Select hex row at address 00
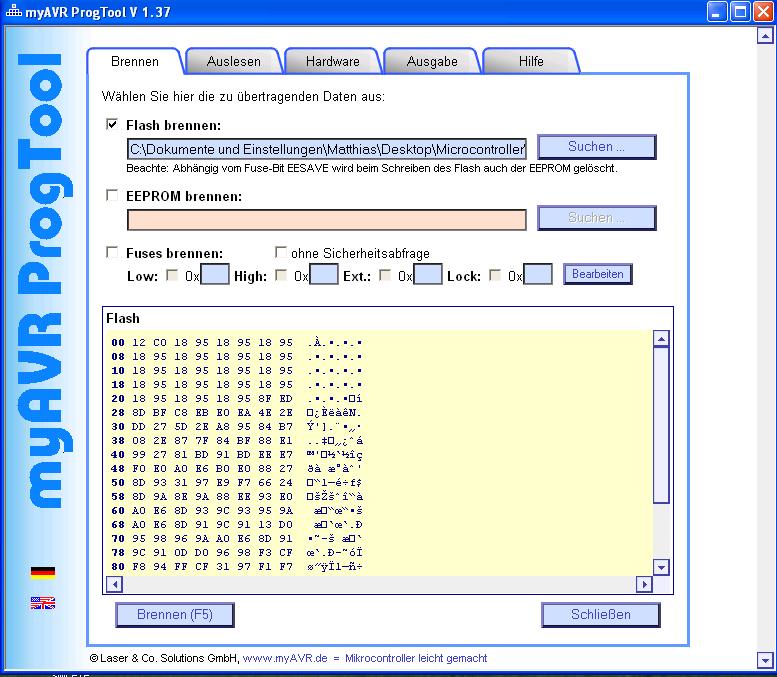Image resolution: width=777 pixels, height=677 pixels. point(236,342)
